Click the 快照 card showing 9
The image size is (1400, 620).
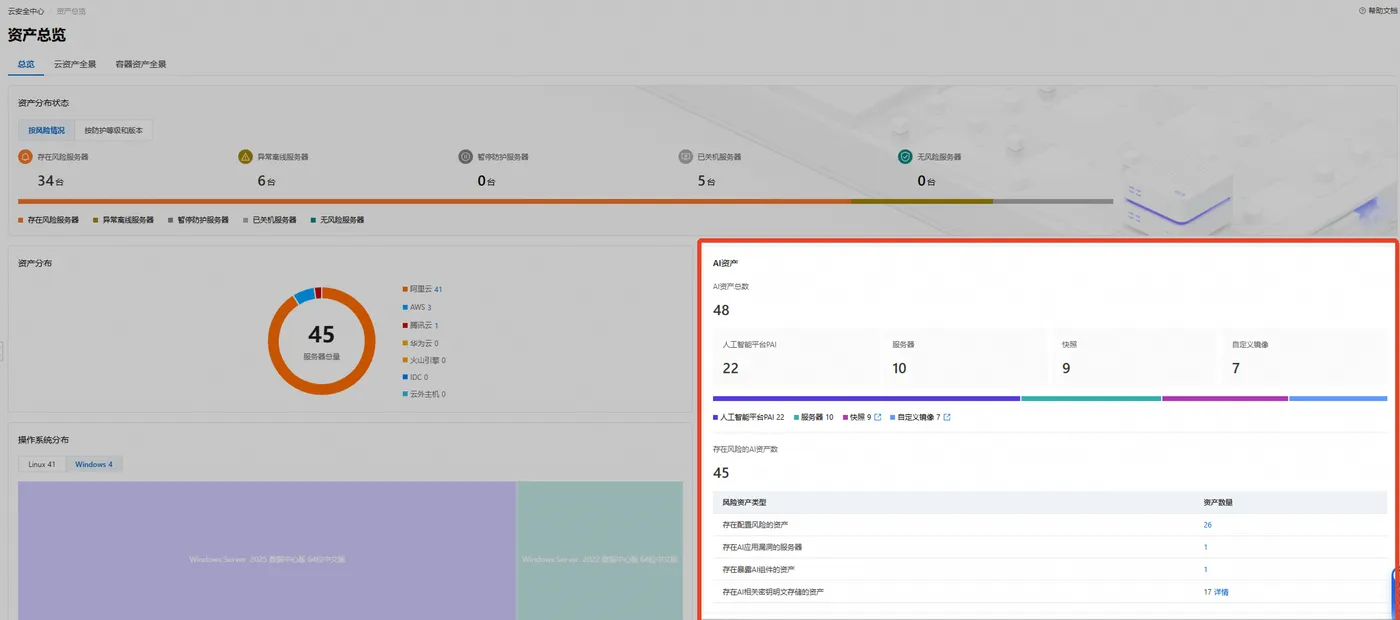coord(1135,357)
